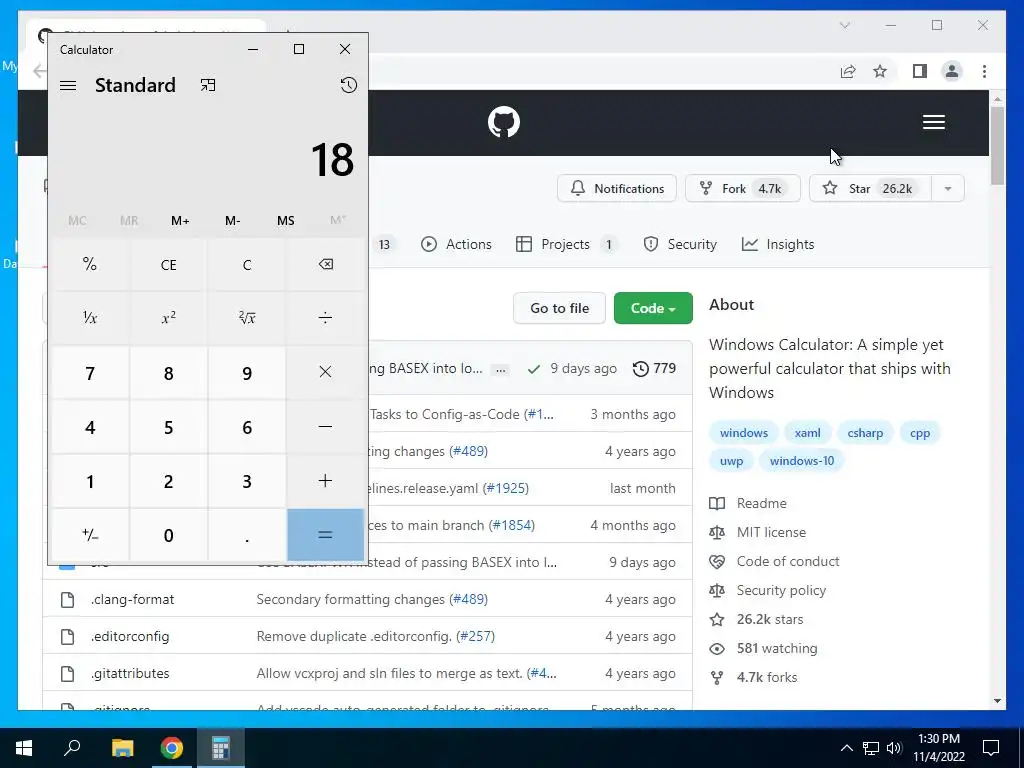Click the backspace key in Calculator
The height and width of the screenshot is (768, 1024).
tap(325, 264)
